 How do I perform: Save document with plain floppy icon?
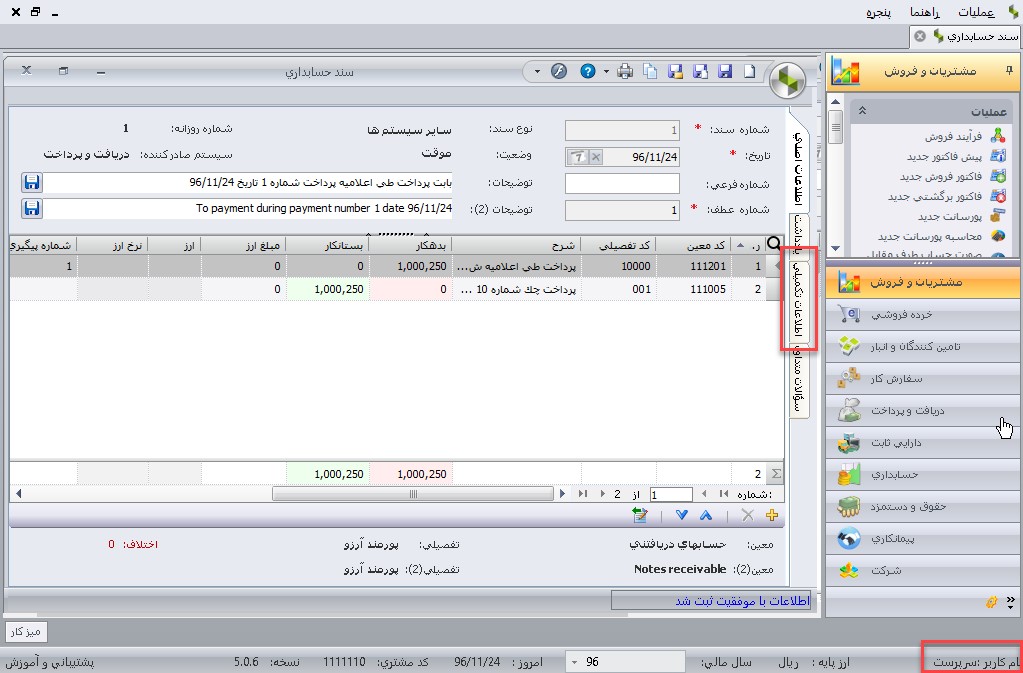(725, 71)
